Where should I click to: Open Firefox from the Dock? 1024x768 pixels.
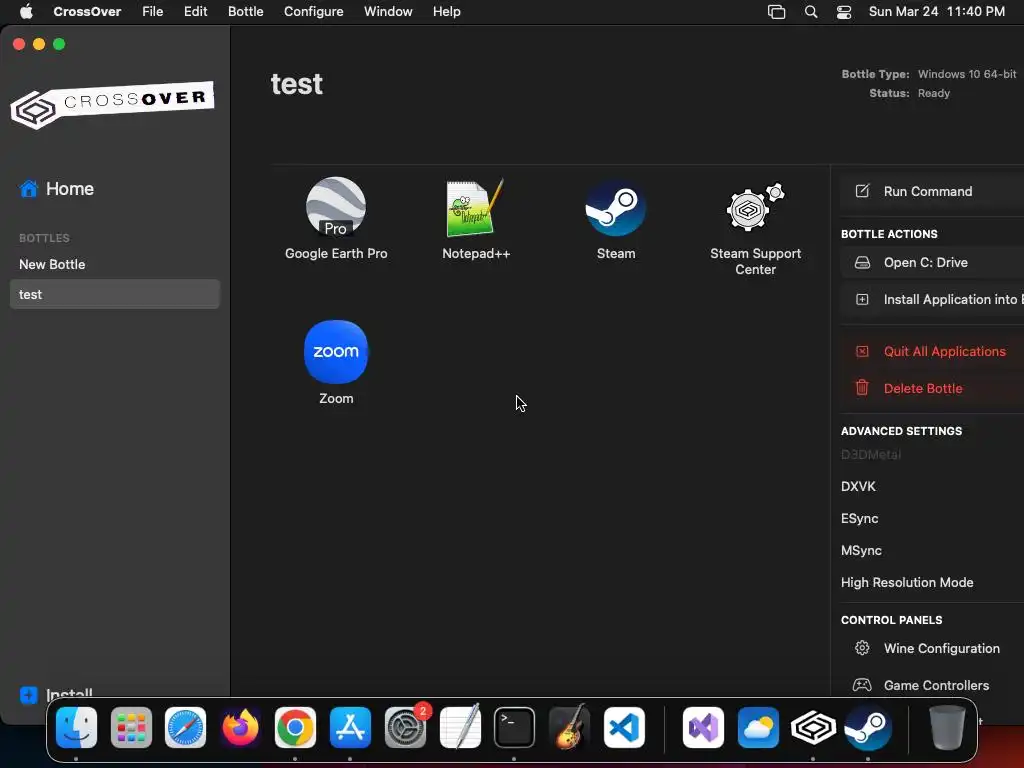coord(240,728)
